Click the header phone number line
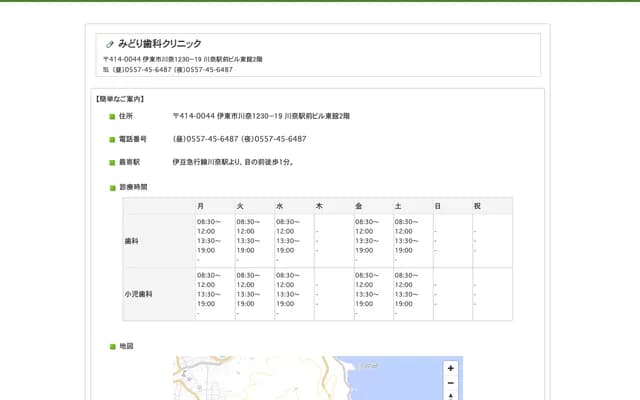Image resolution: width=640 pixels, height=400 pixels. click(x=168, y=70)
